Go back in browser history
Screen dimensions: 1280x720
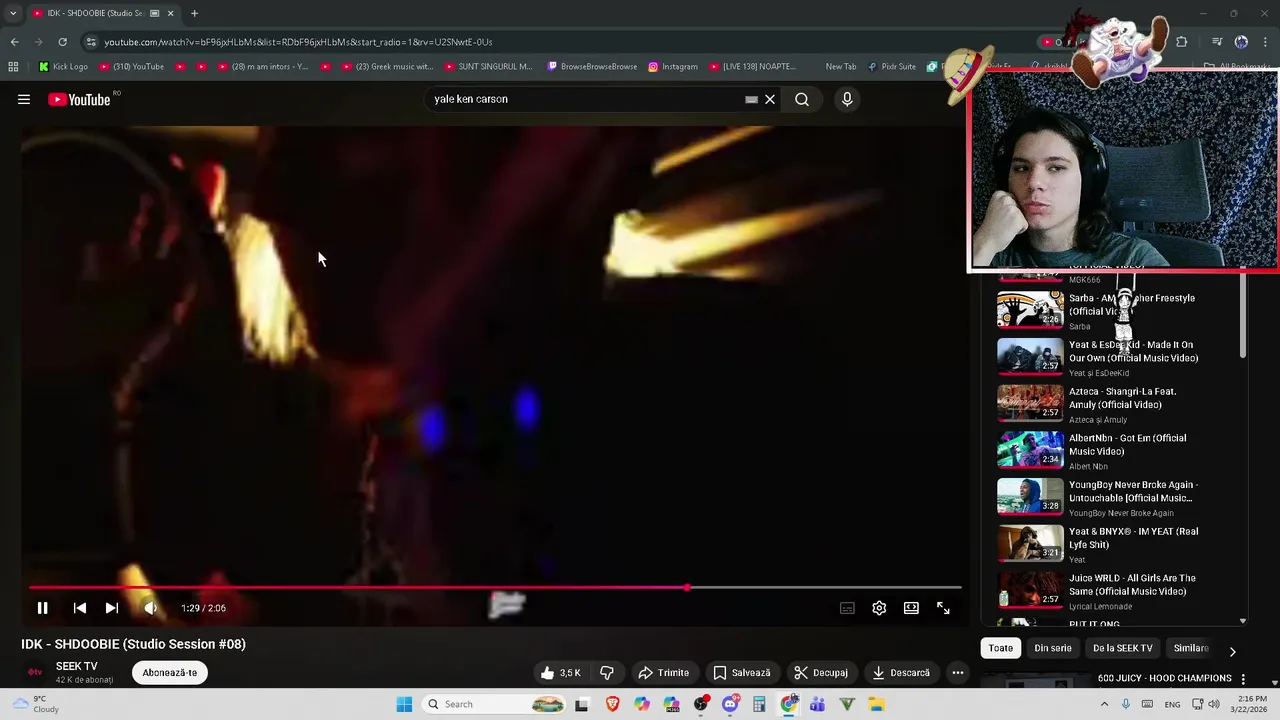coord(14,42)
